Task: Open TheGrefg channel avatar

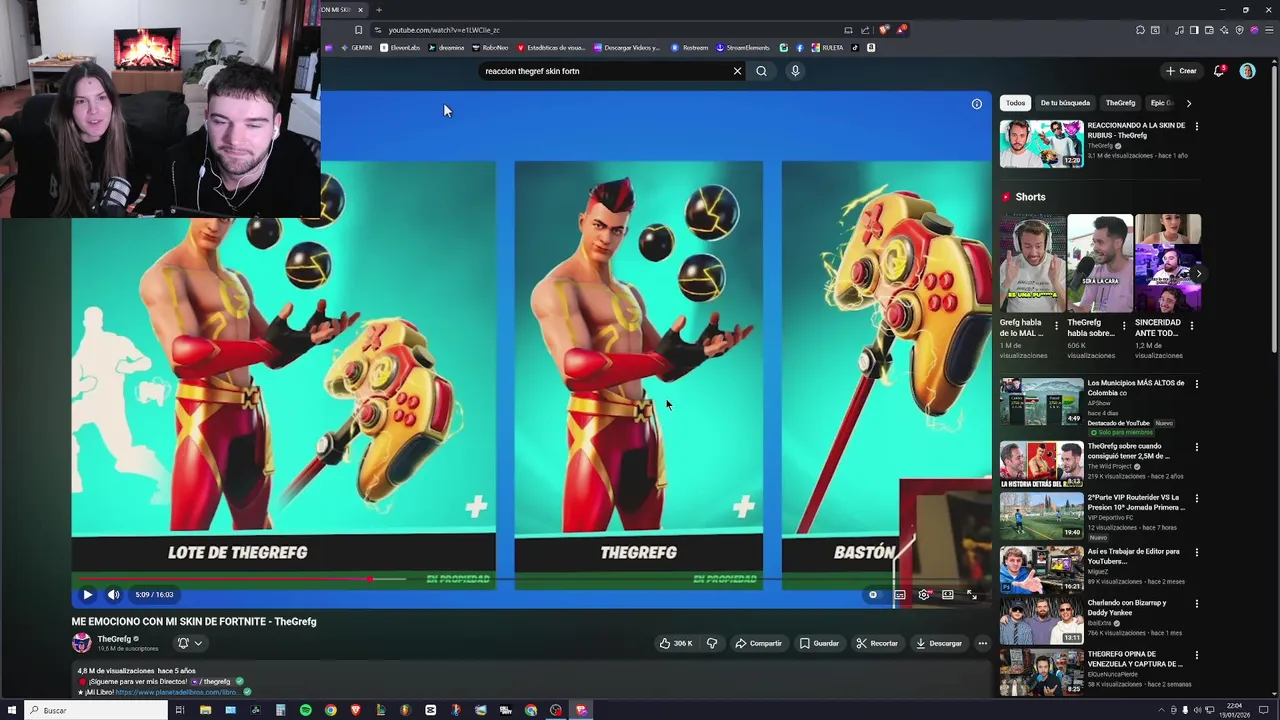Action: pos(82,643)
